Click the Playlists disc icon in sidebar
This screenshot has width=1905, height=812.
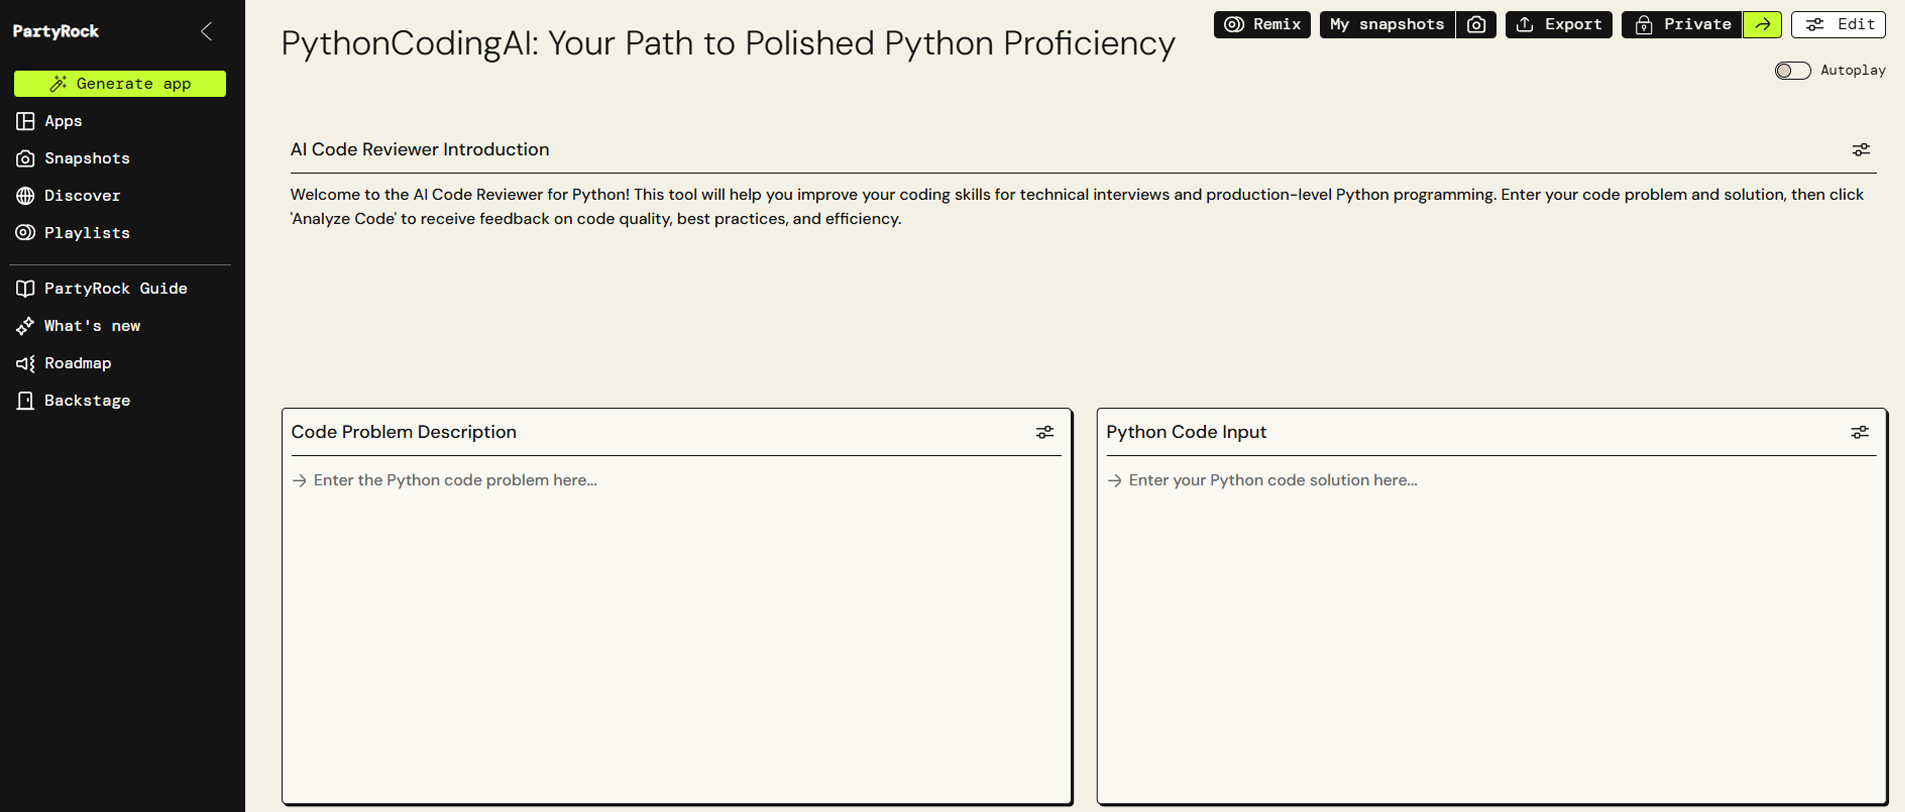coord(25,233)
